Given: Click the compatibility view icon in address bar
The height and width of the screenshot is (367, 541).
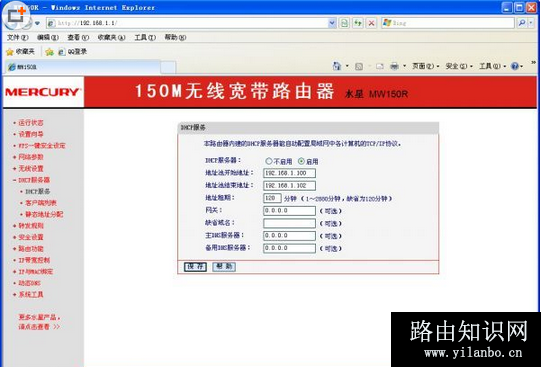Looking at the screenshot, I should coord(344,23).
